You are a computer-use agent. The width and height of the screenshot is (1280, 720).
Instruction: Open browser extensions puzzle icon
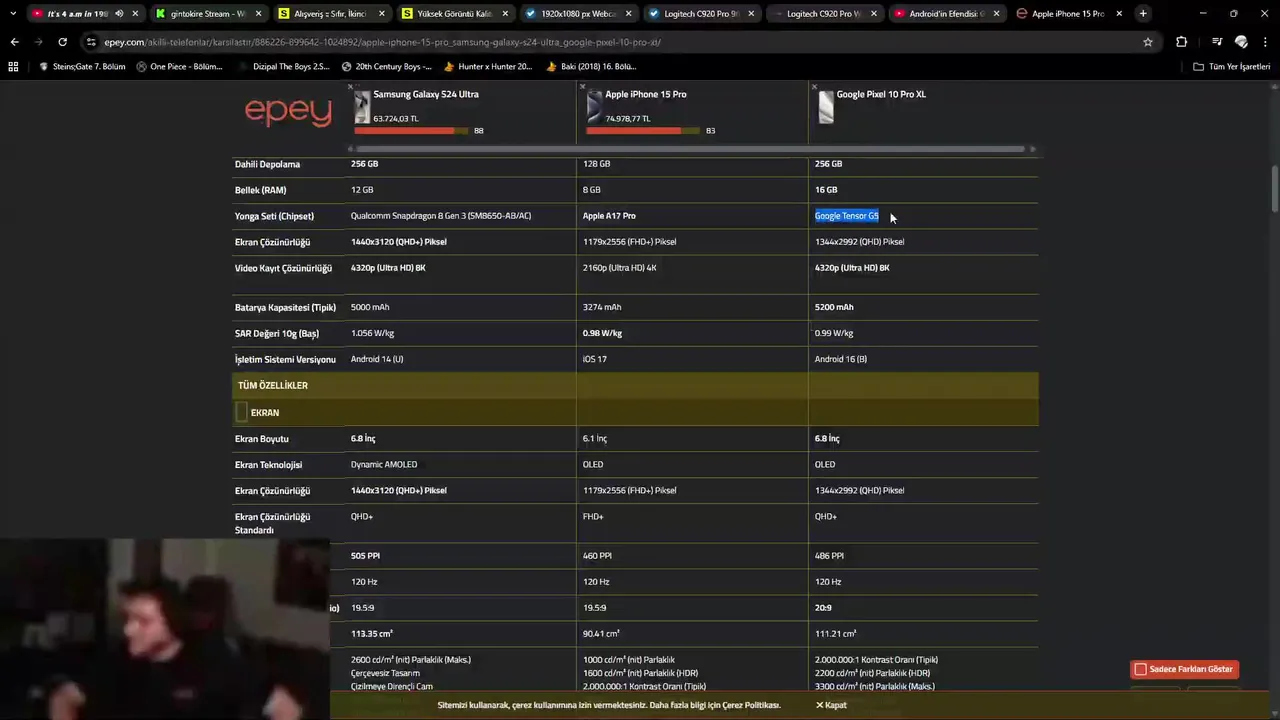pyautogui.click(x=1181, y=42)
